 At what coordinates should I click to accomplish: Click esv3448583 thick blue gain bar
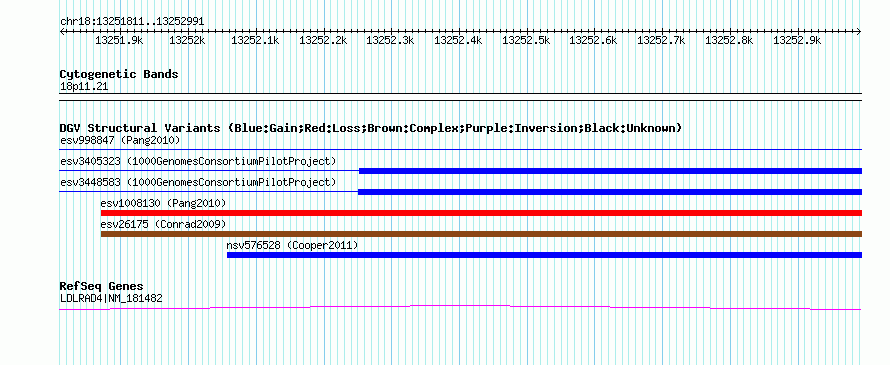[x=610, y=192]
